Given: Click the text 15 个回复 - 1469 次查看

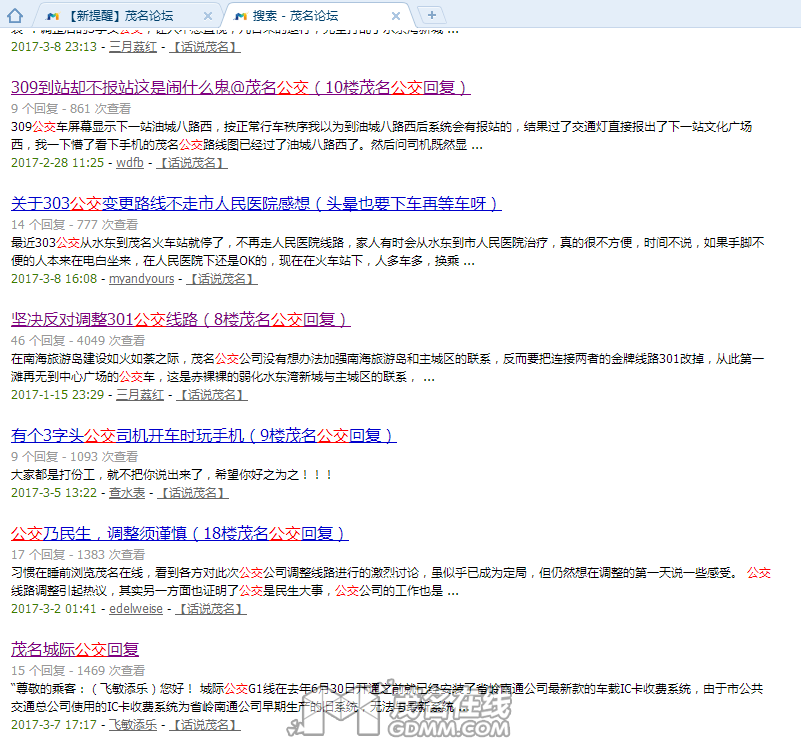Looking at the screenshot, I should pyautogui.click(x=78, y=670).
